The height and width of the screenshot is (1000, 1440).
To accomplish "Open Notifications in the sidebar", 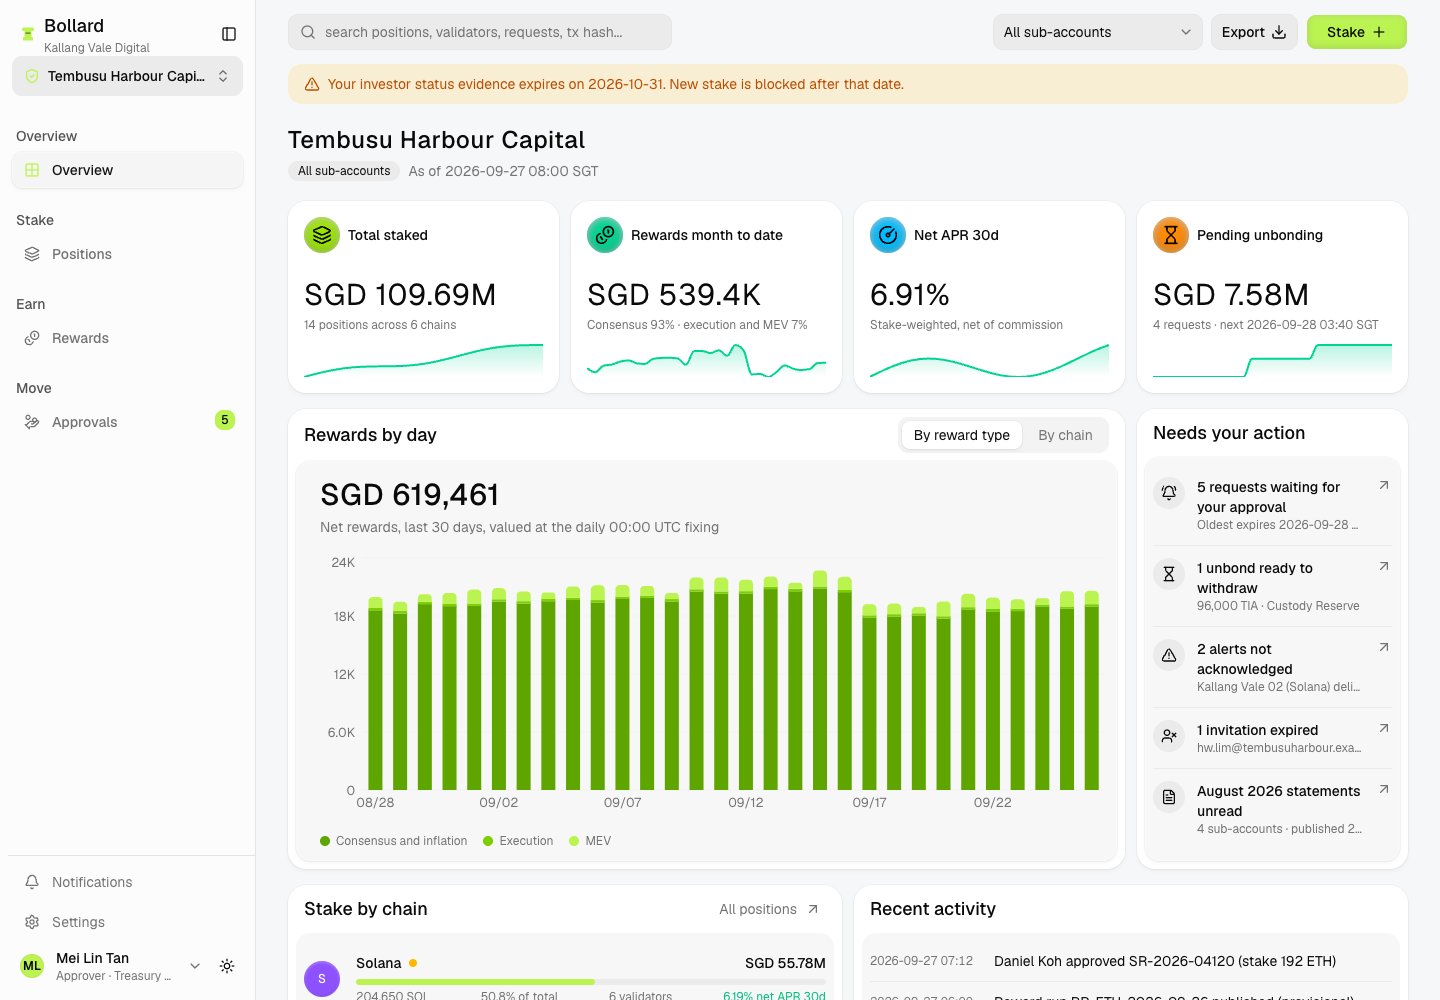I will point(128,882).
